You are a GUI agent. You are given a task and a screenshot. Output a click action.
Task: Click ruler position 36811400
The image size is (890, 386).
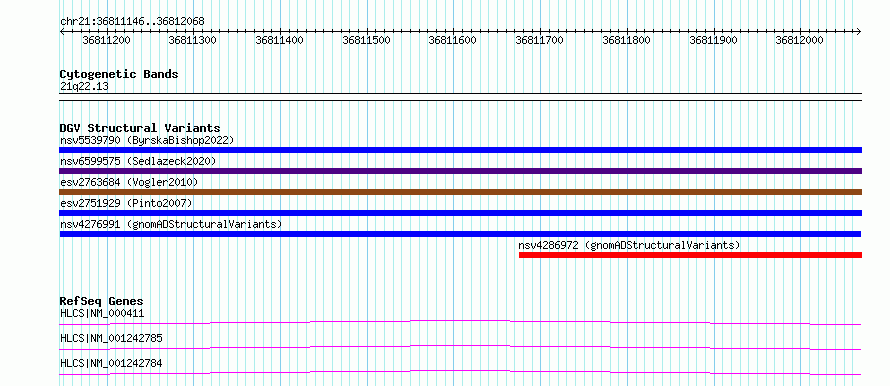[x=280, y=40]
